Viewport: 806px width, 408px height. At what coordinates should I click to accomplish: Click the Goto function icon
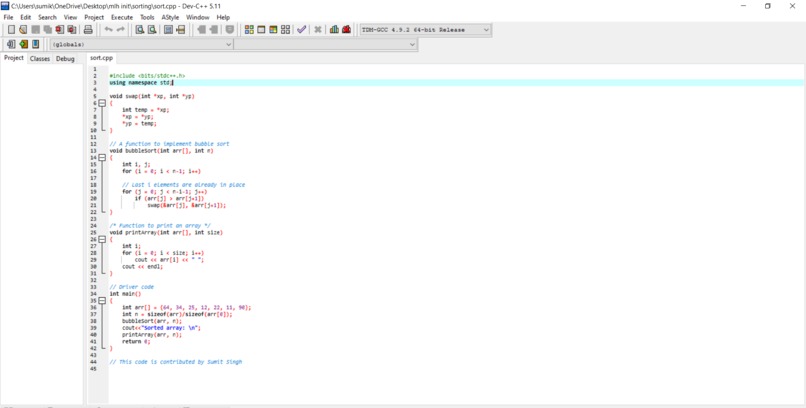[168, 30]
